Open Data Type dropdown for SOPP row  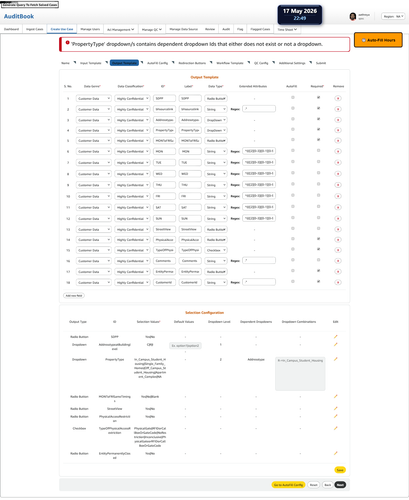(216, 99)
